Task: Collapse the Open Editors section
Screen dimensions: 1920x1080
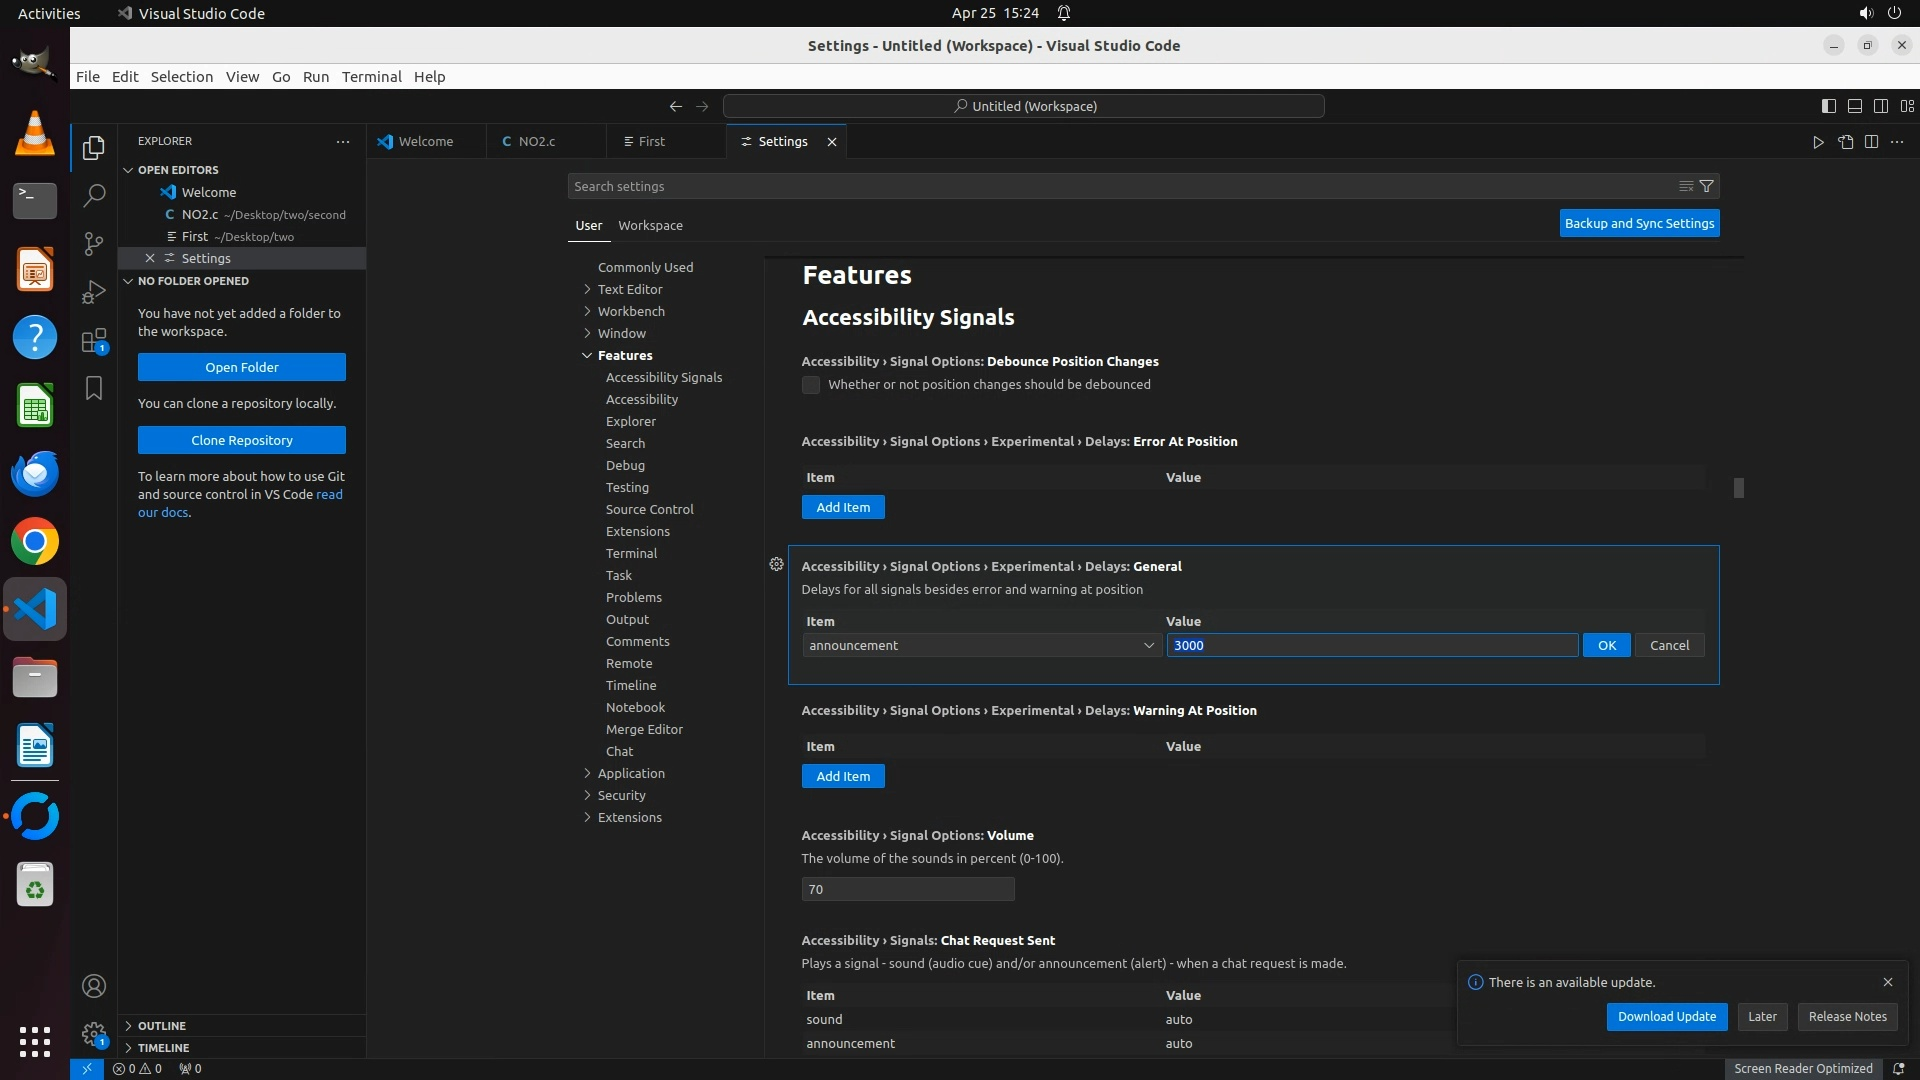Action: 177,170
